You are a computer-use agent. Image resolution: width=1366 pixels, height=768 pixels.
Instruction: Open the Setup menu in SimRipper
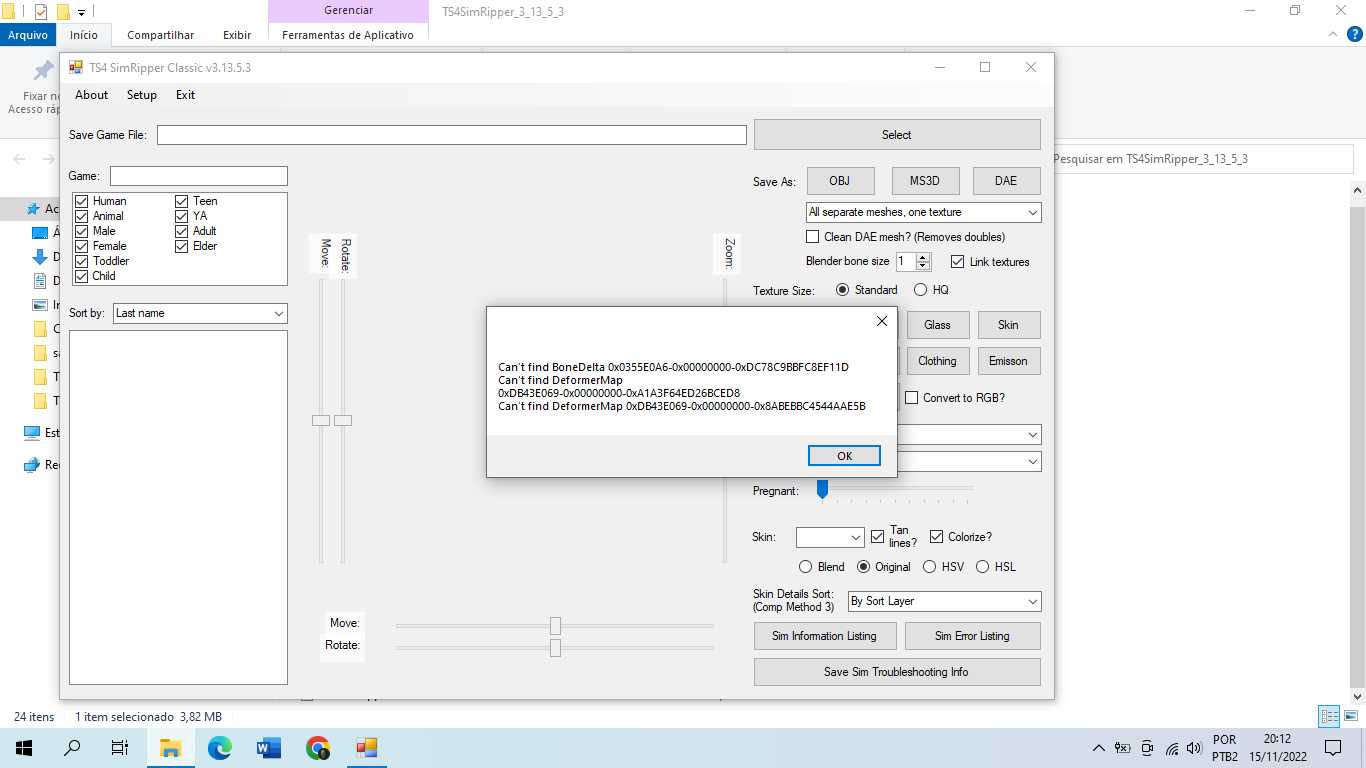click(141, 95)
